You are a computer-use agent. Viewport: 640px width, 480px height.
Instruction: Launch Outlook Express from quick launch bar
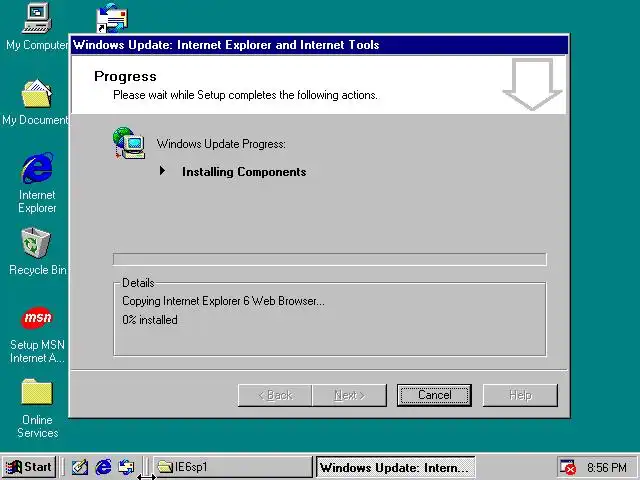point(126,467)
